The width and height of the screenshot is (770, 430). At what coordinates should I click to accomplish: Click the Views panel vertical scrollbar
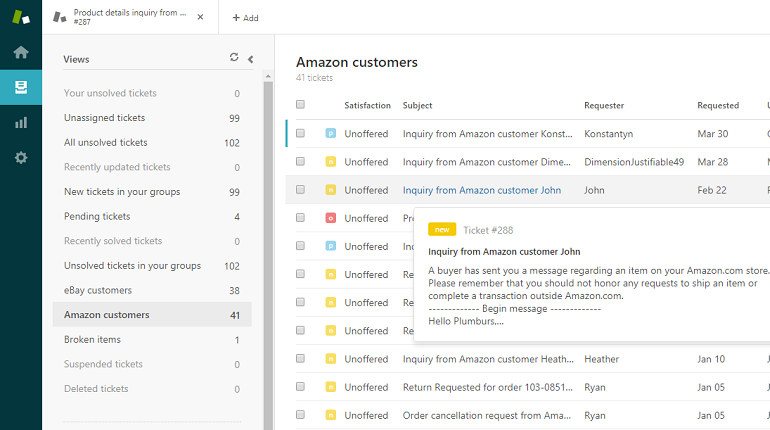click(268, 250)
